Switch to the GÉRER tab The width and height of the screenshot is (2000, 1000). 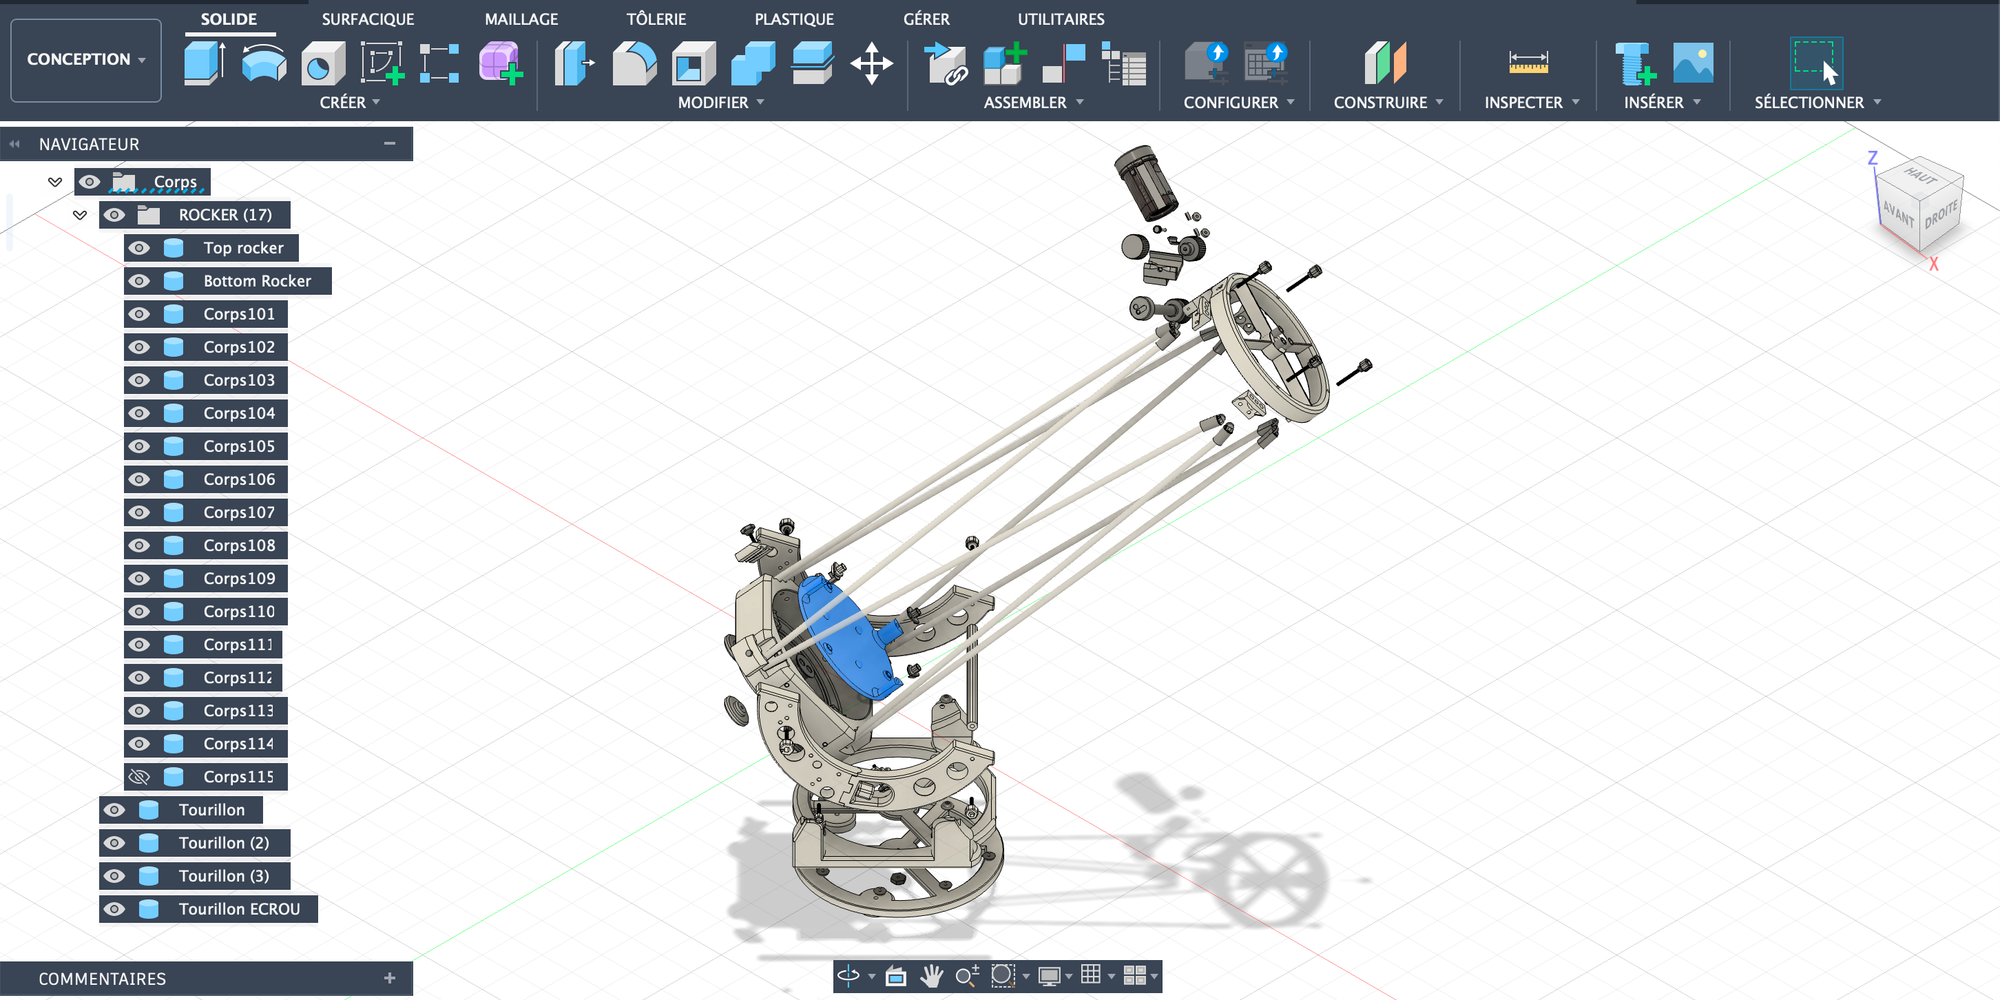(x=927, y=19)
